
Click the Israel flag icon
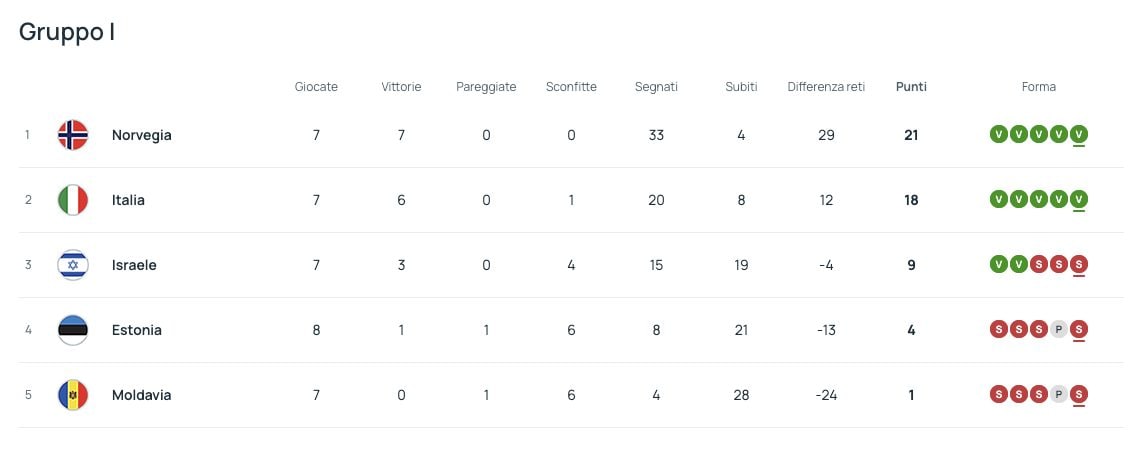73,265
